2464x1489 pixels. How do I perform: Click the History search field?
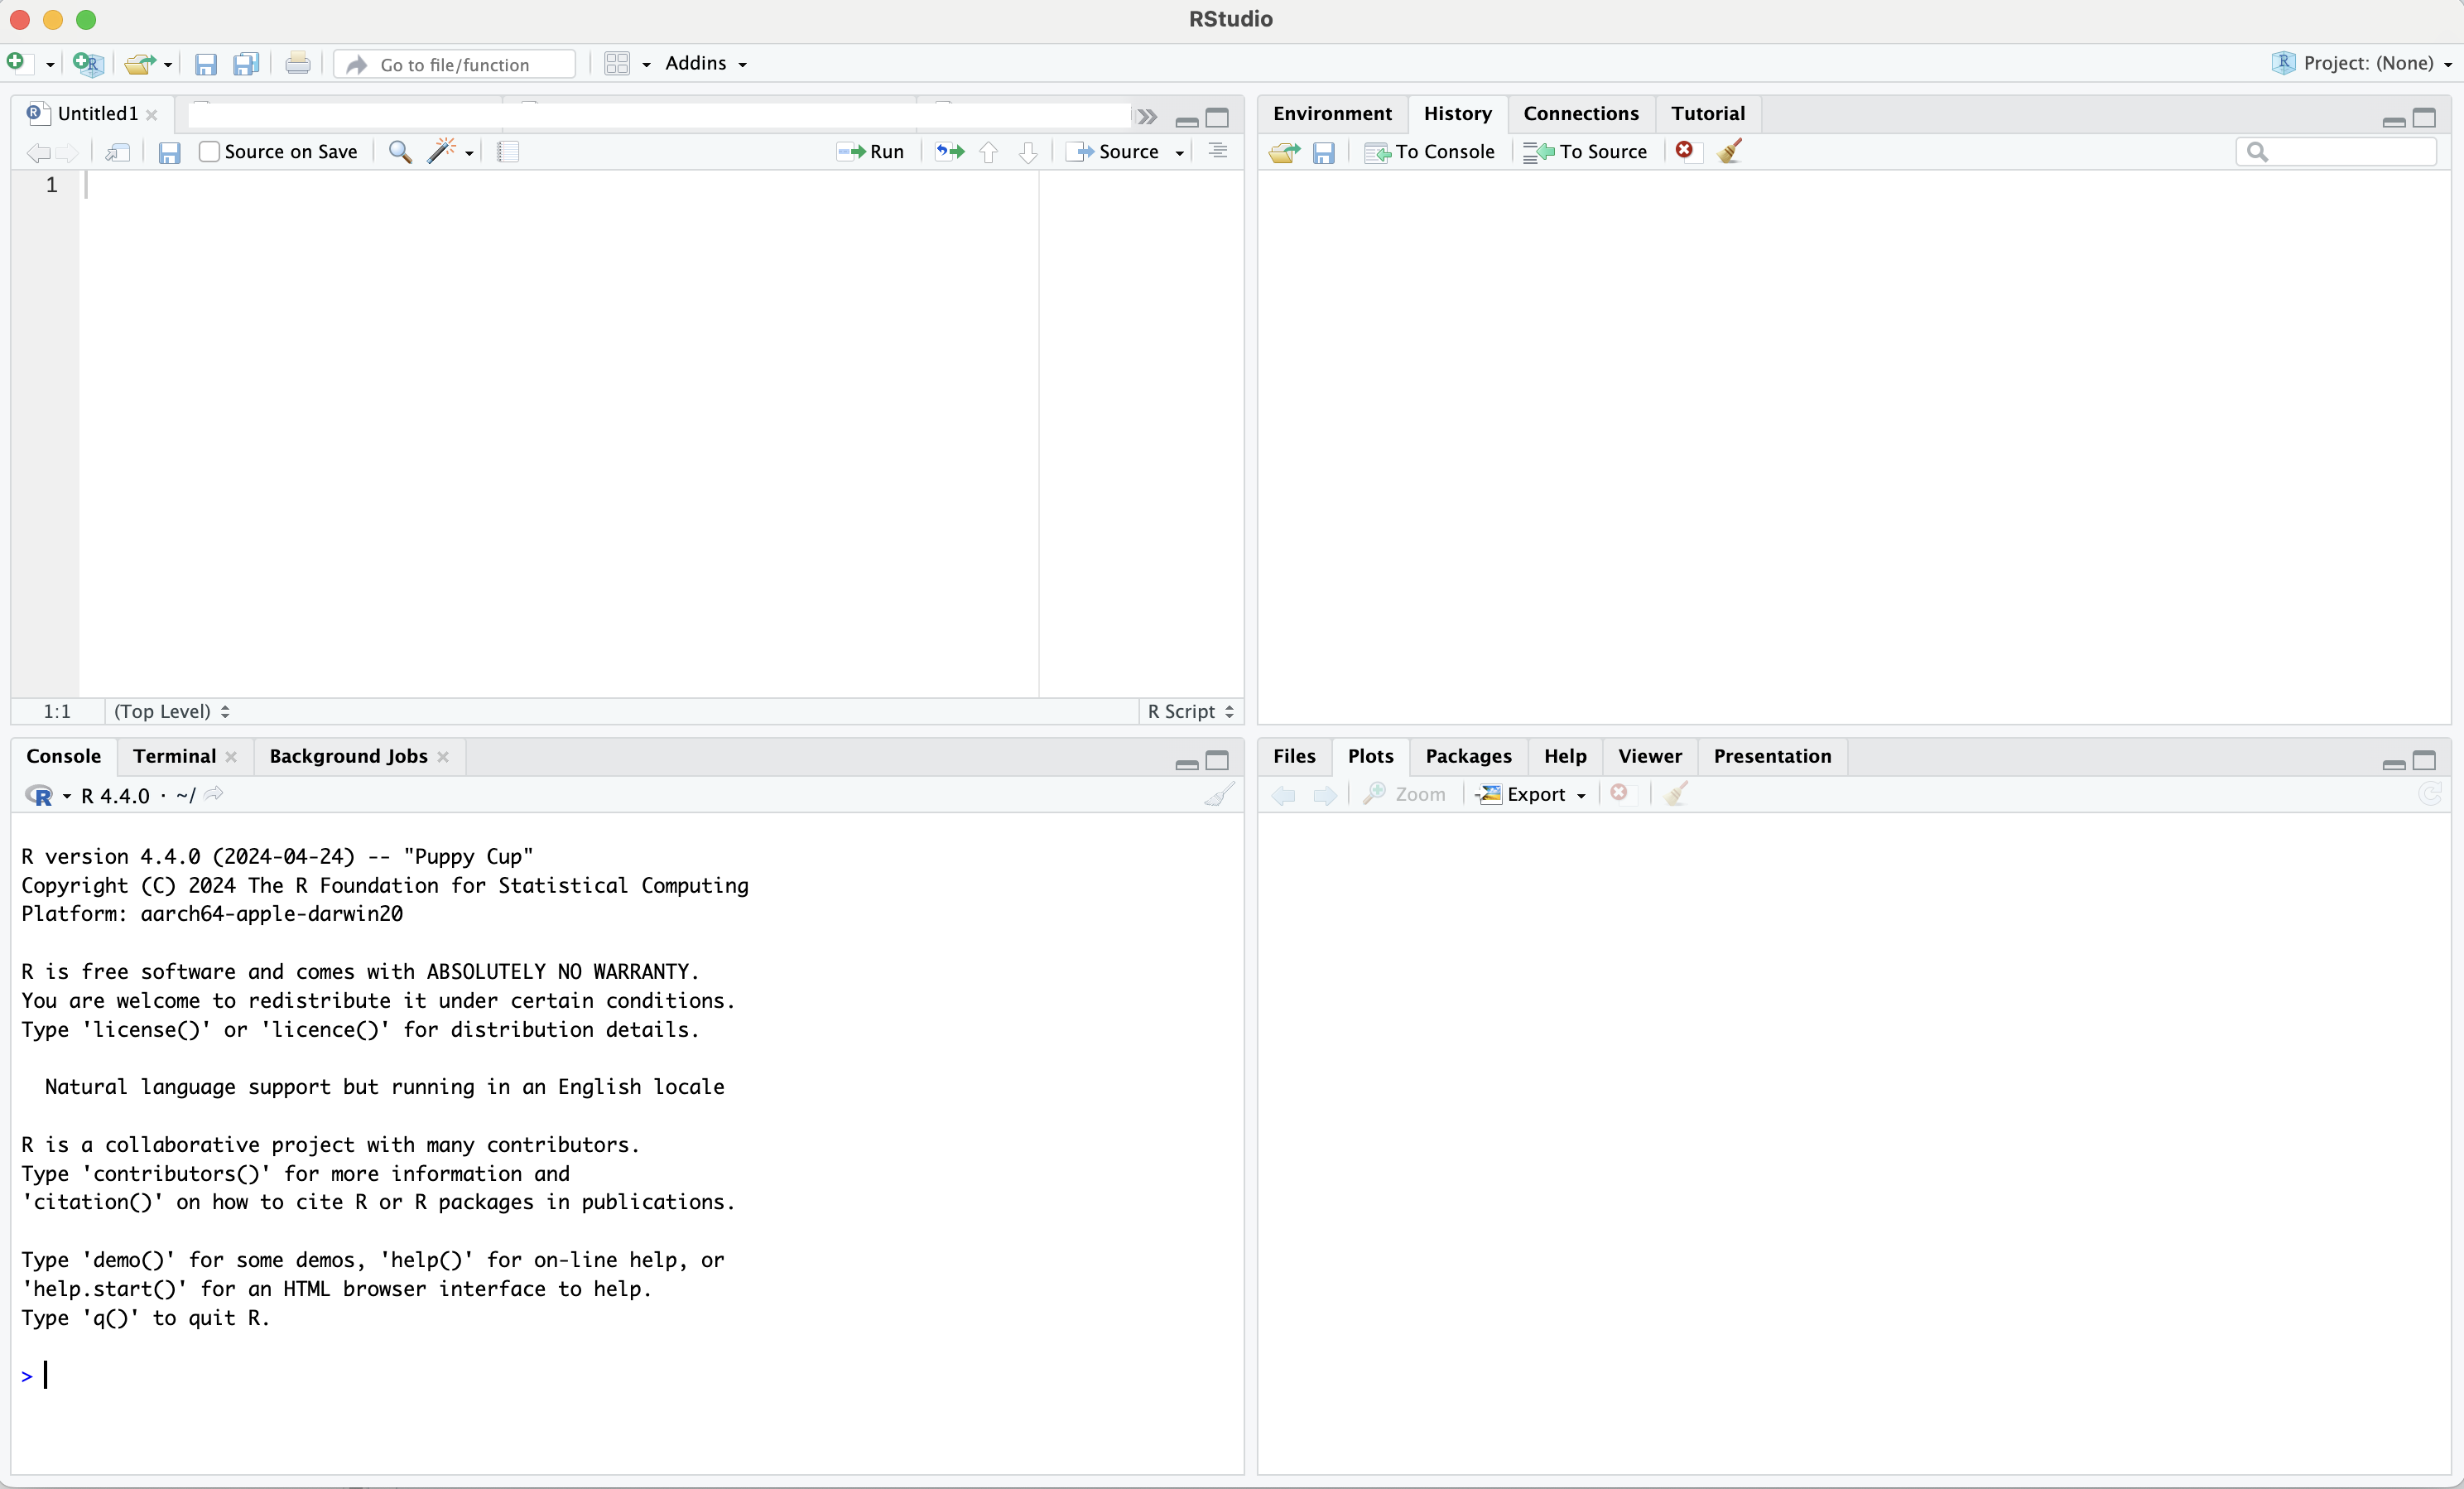coord(2336,151)
